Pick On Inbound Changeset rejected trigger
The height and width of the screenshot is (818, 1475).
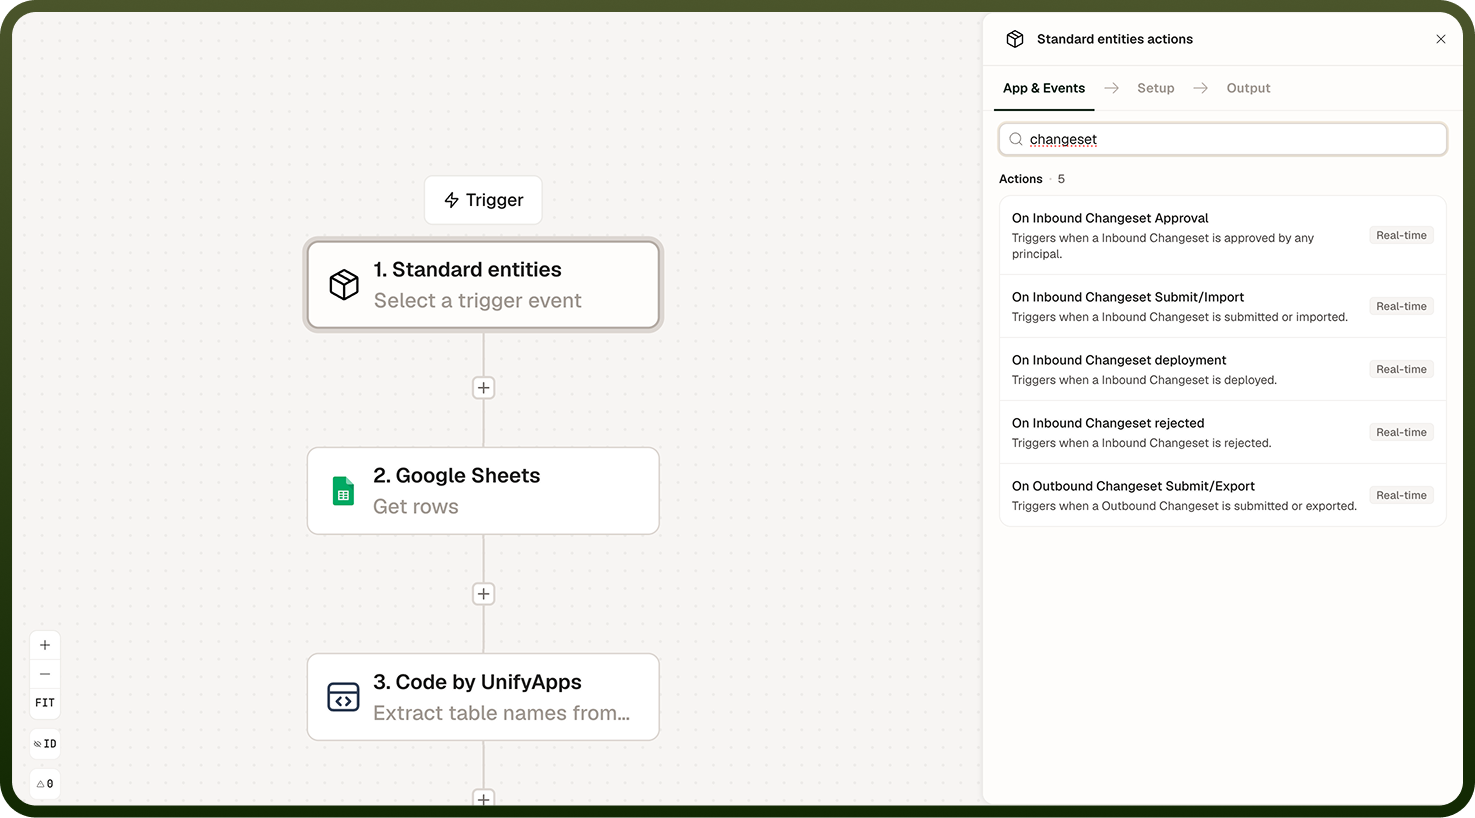1223,432
